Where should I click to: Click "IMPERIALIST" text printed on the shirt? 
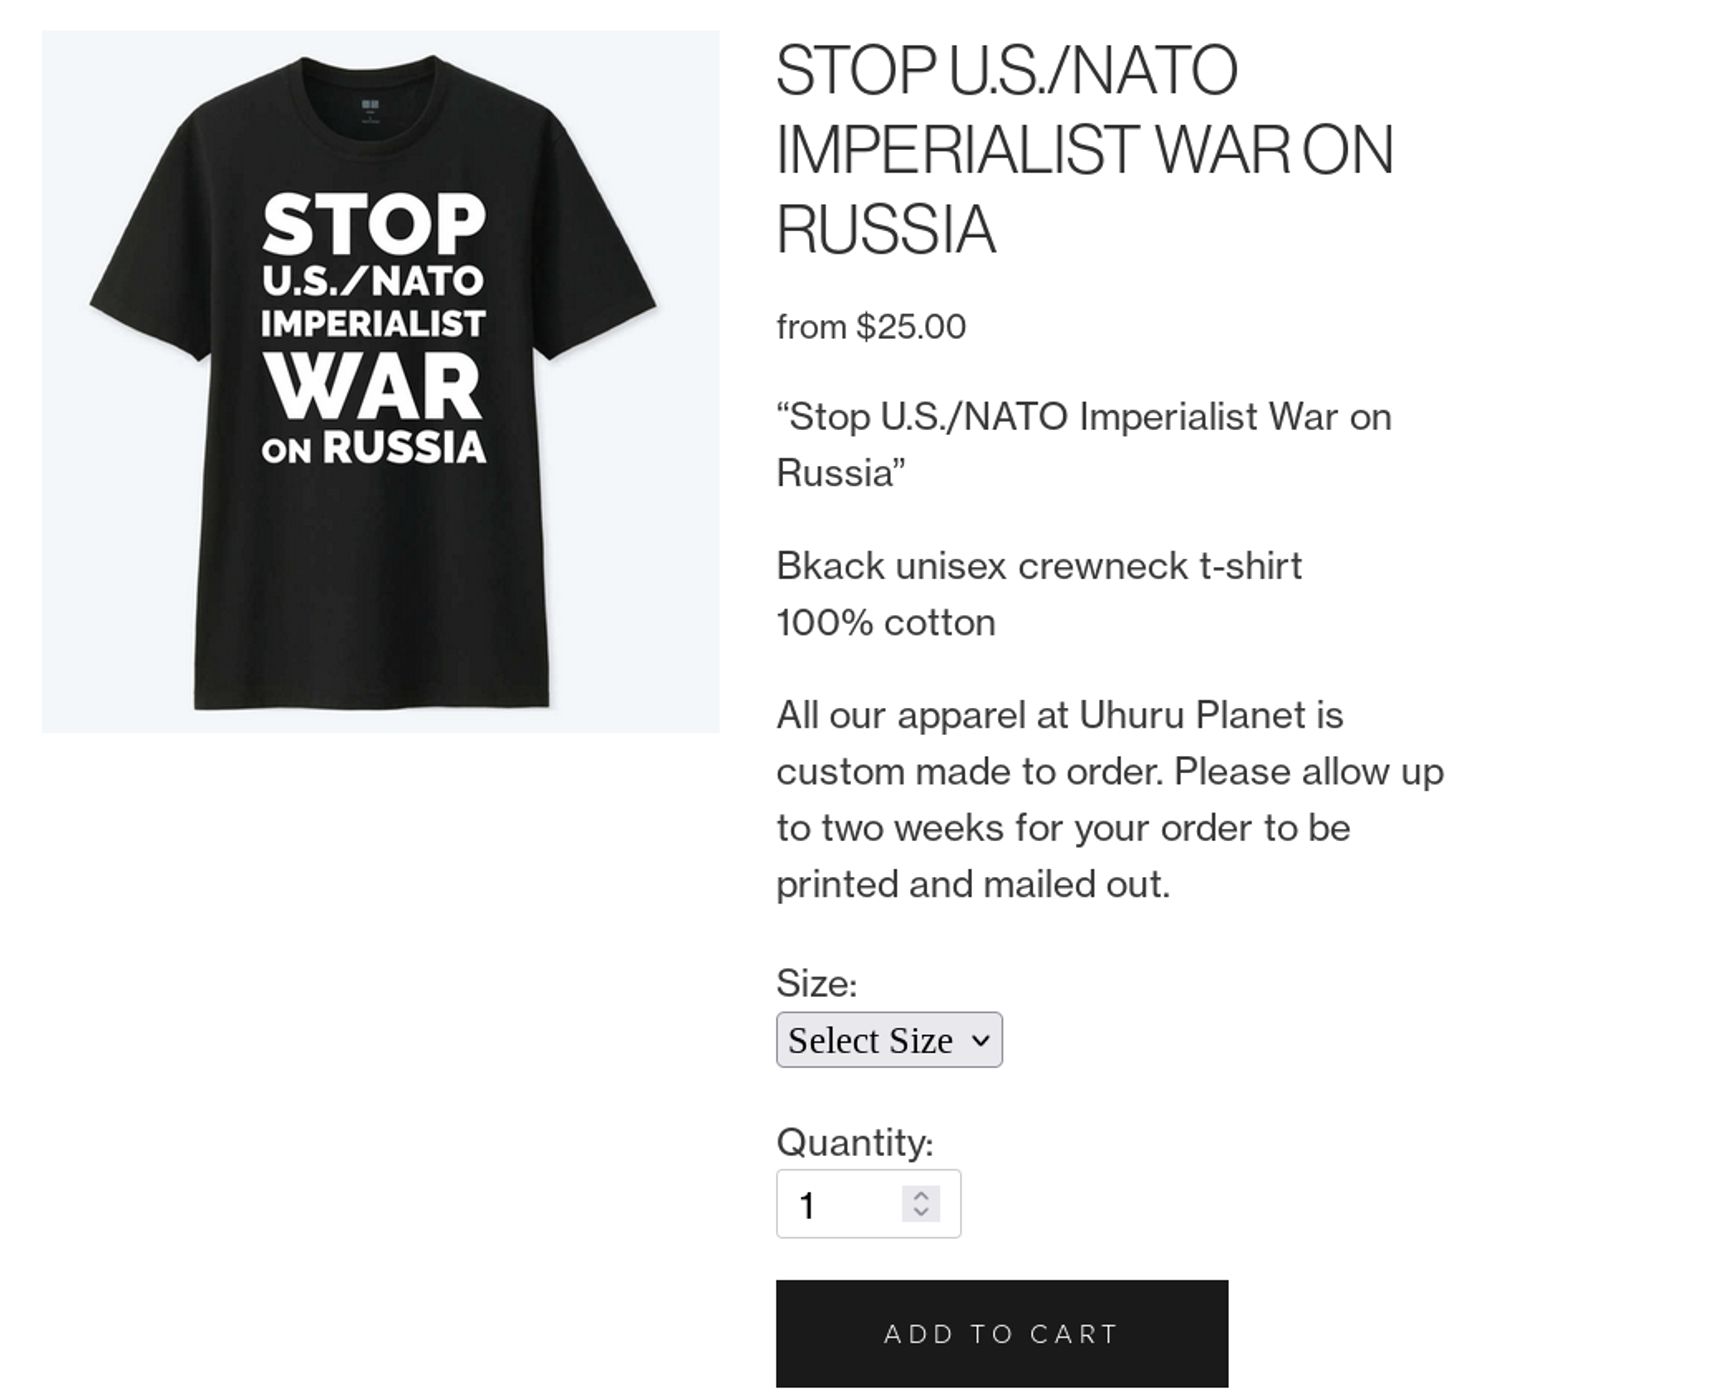click(x=373, y=324)
